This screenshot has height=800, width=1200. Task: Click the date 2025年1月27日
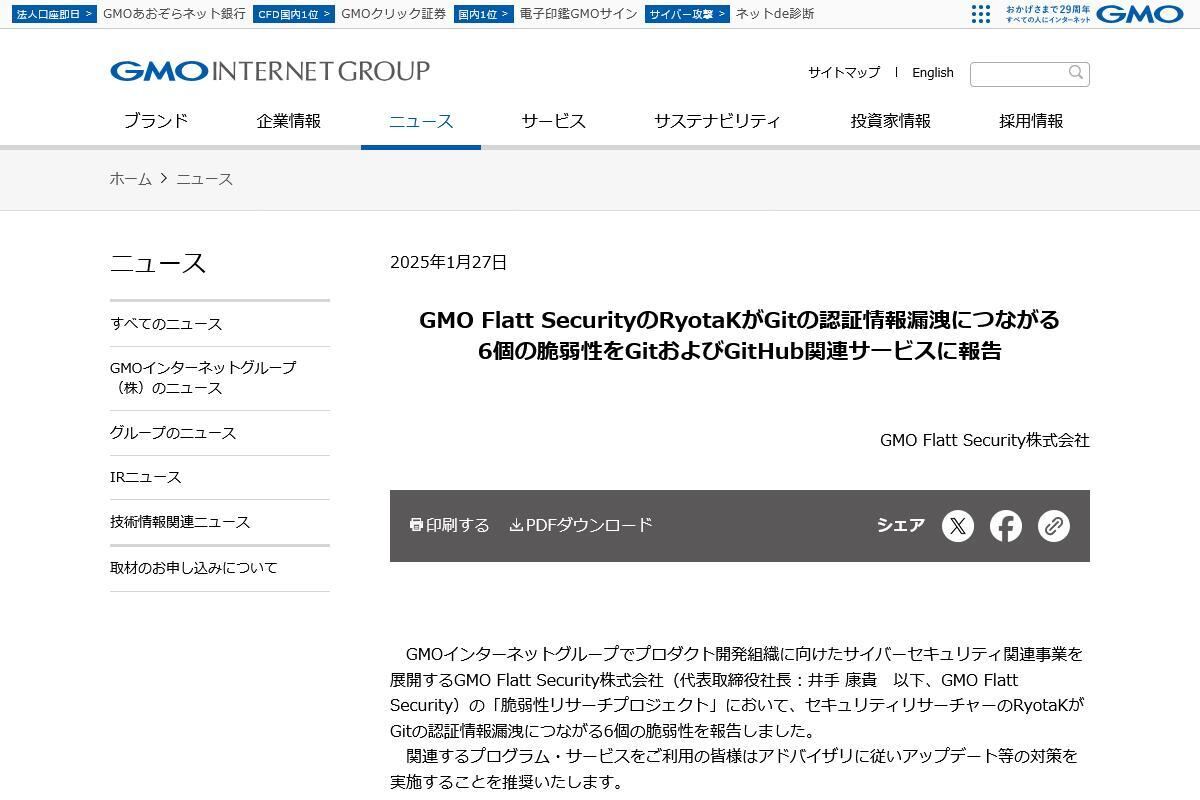click(448, 262)
